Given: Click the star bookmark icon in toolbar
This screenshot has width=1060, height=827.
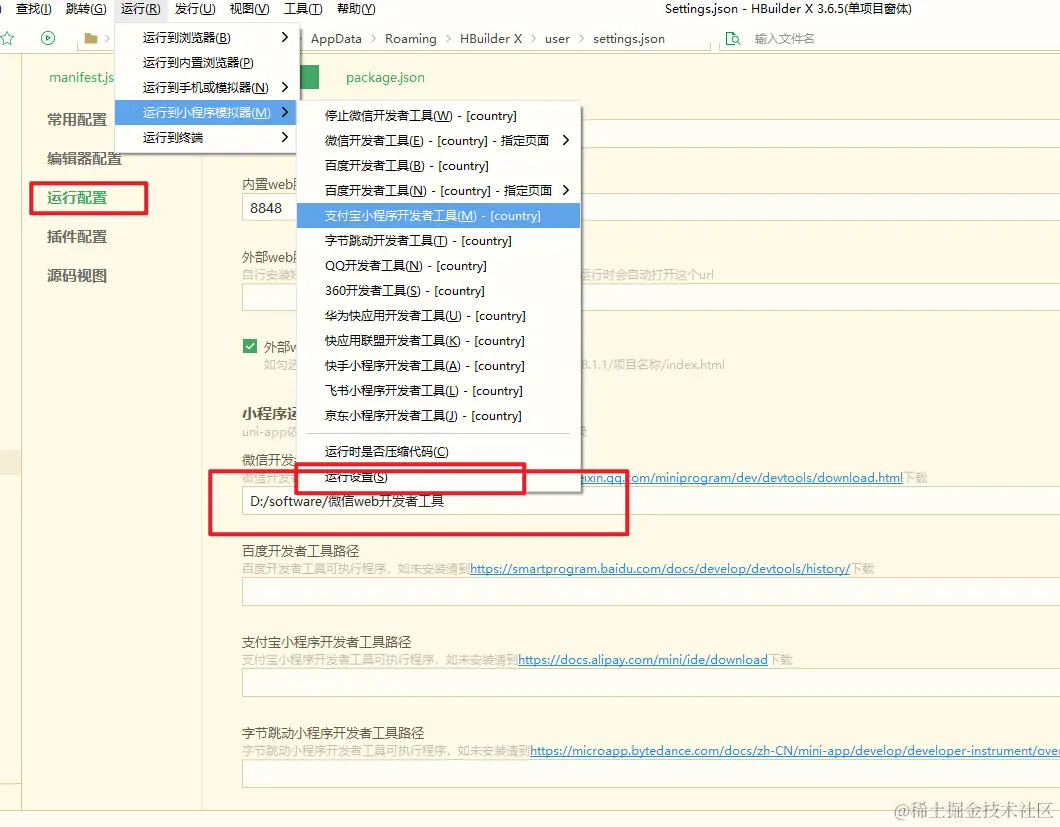Looking at the screenshot, I should [x=7, y=39].
